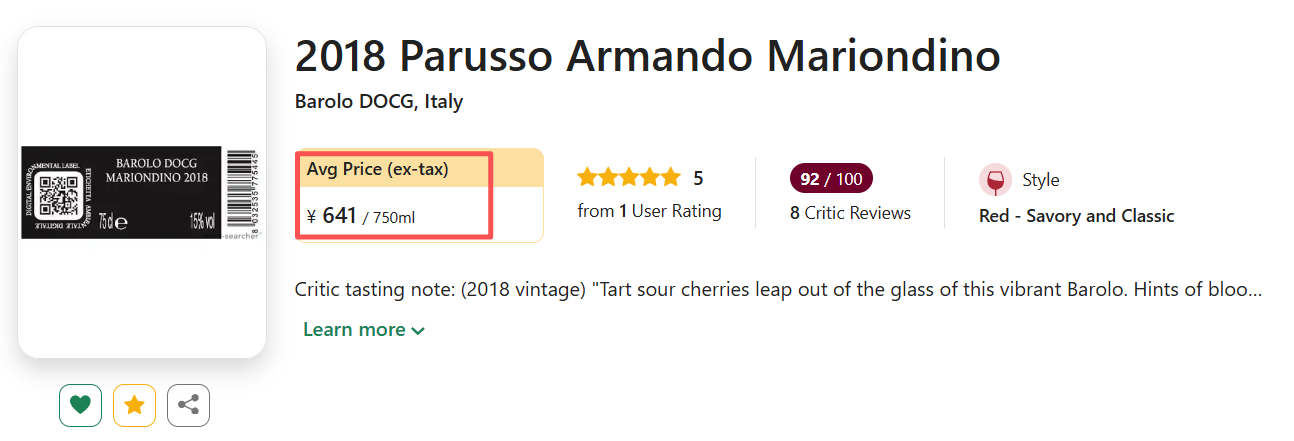Select the Avg Price (ex-tax) header

click(378, 169)
